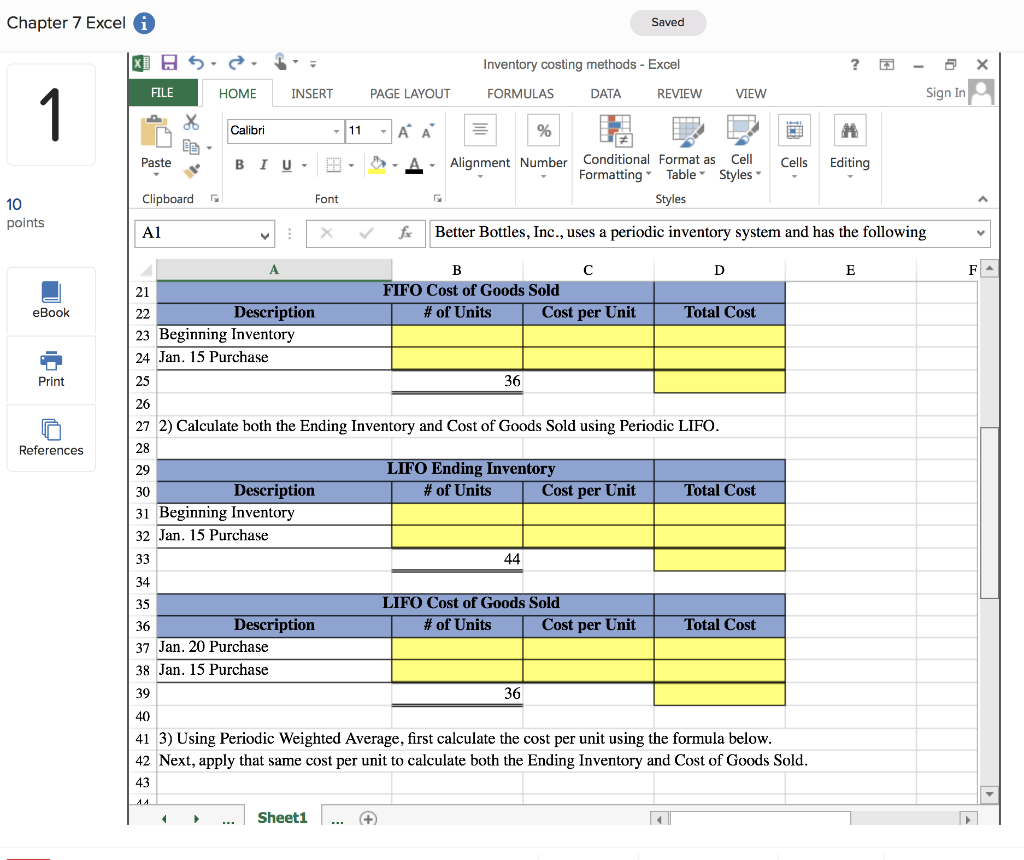Viewport: 1024px width, 860px height.
Task: Click the Copy icon
Action: coord(191,147)
